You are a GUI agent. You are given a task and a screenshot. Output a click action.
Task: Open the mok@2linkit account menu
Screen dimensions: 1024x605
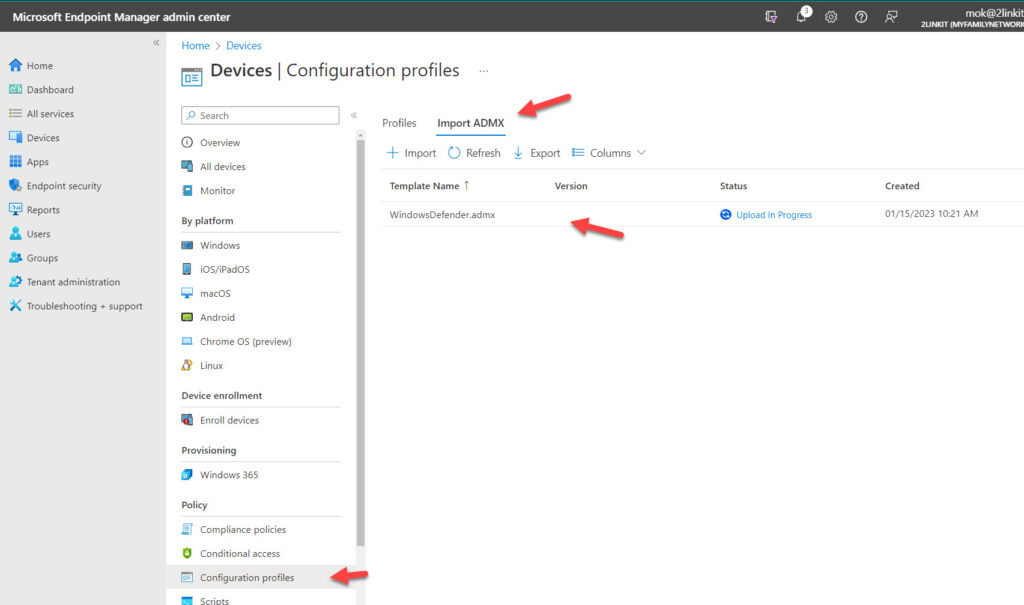click(x=972, y=17)
